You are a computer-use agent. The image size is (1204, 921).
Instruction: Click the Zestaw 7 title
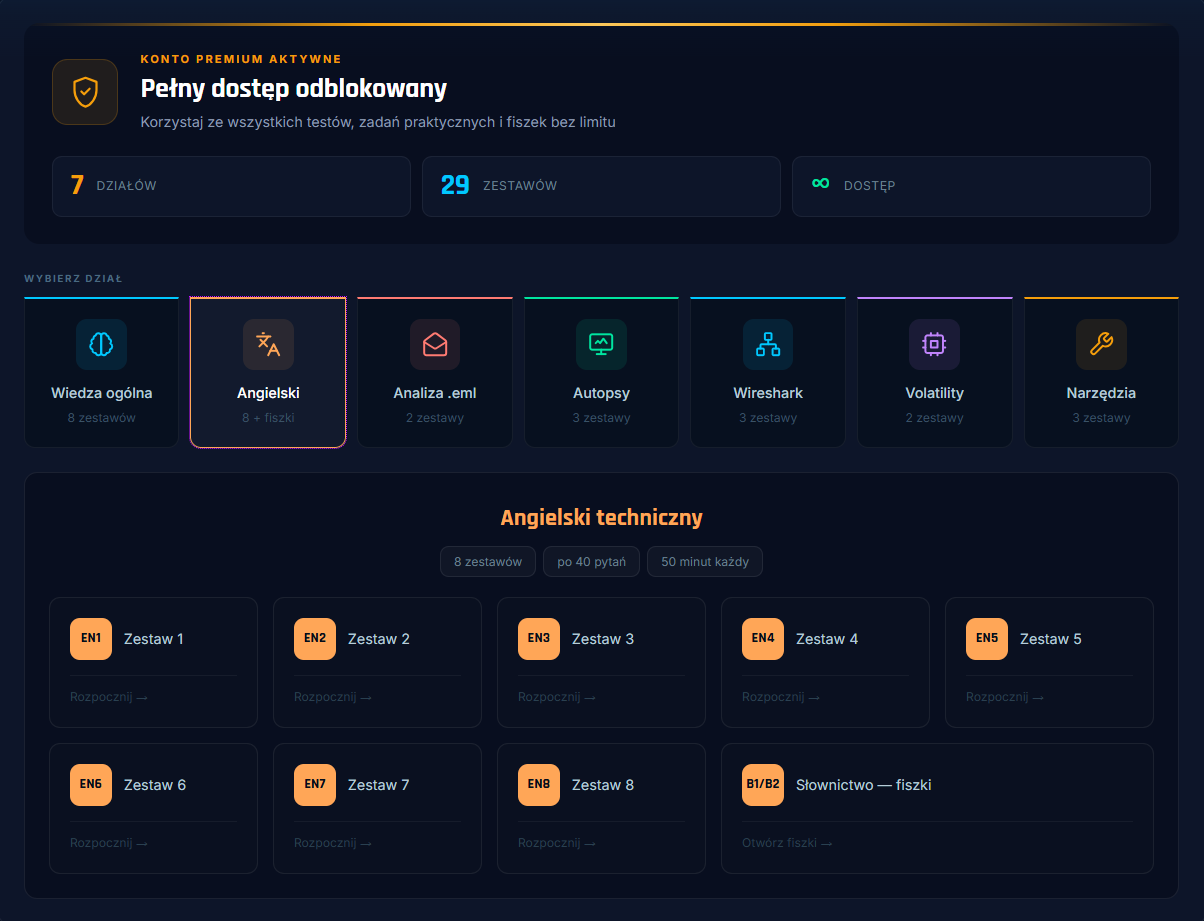(x=379, y=785)
